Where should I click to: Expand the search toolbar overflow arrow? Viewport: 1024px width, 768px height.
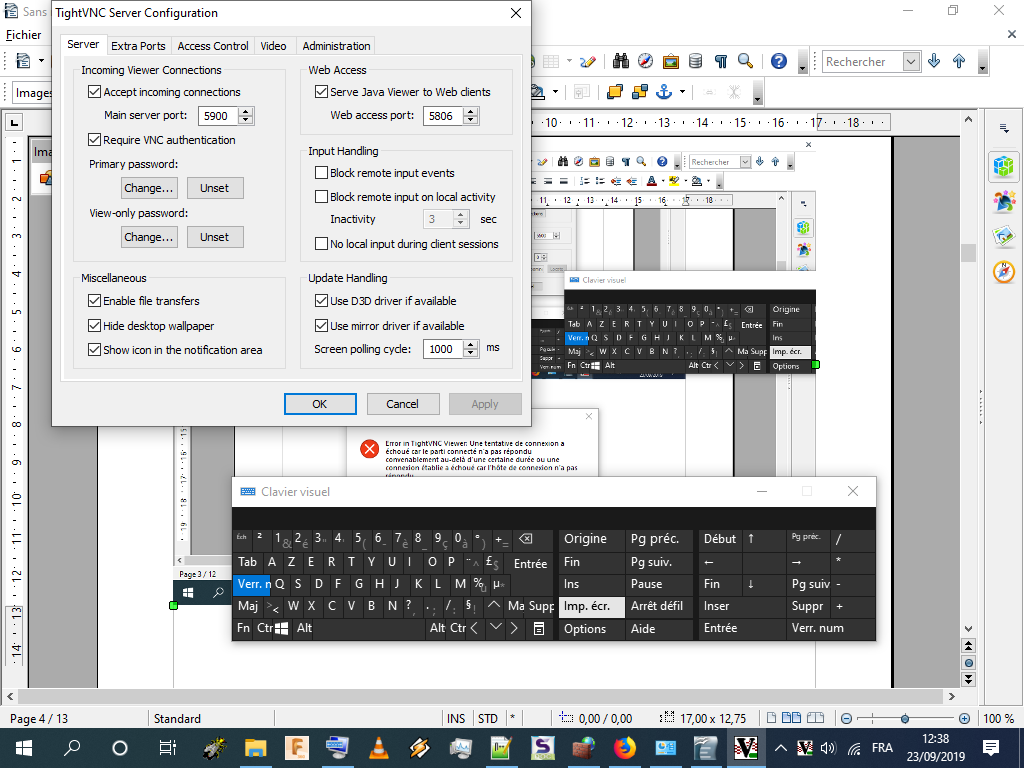click(982, 63)
